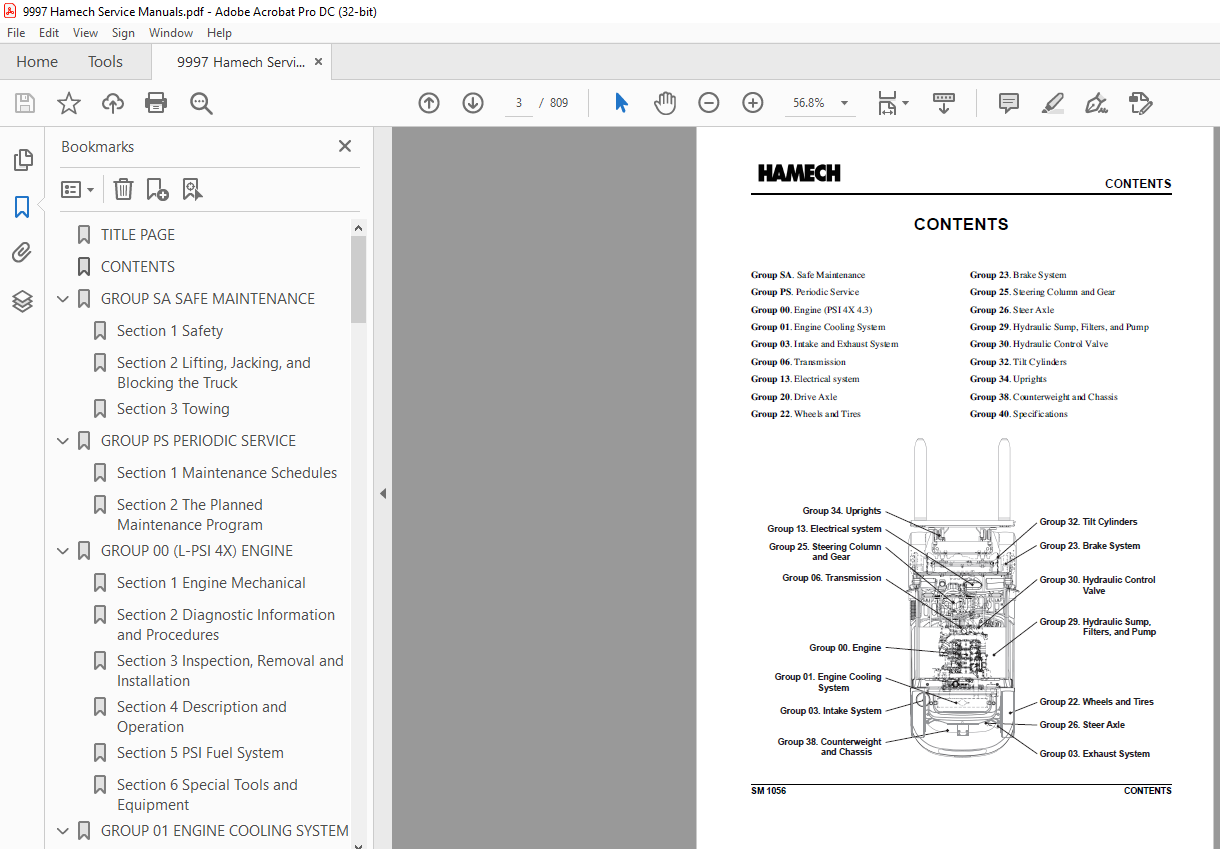Open the View menu

[x=86, y=32]
